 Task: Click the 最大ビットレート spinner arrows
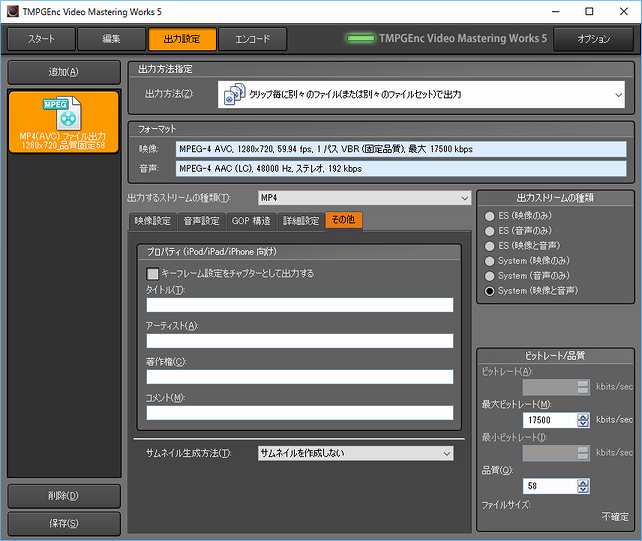pos(583,420)
